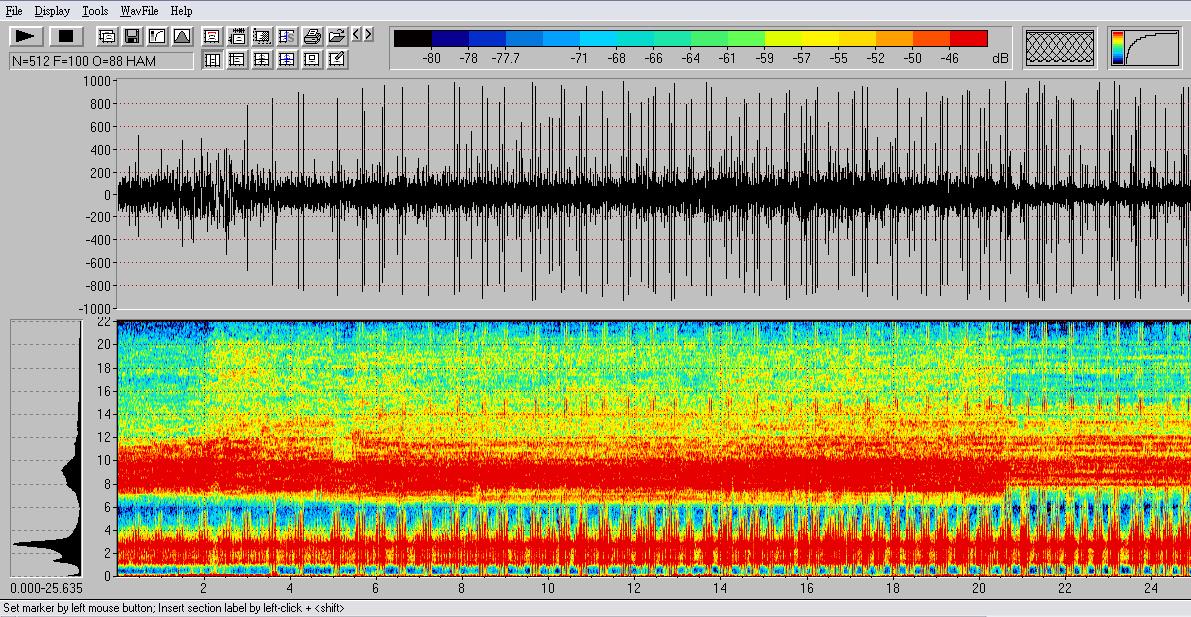
Task: Click the crosshatch window pattern button
Action: coord(1060,47)
